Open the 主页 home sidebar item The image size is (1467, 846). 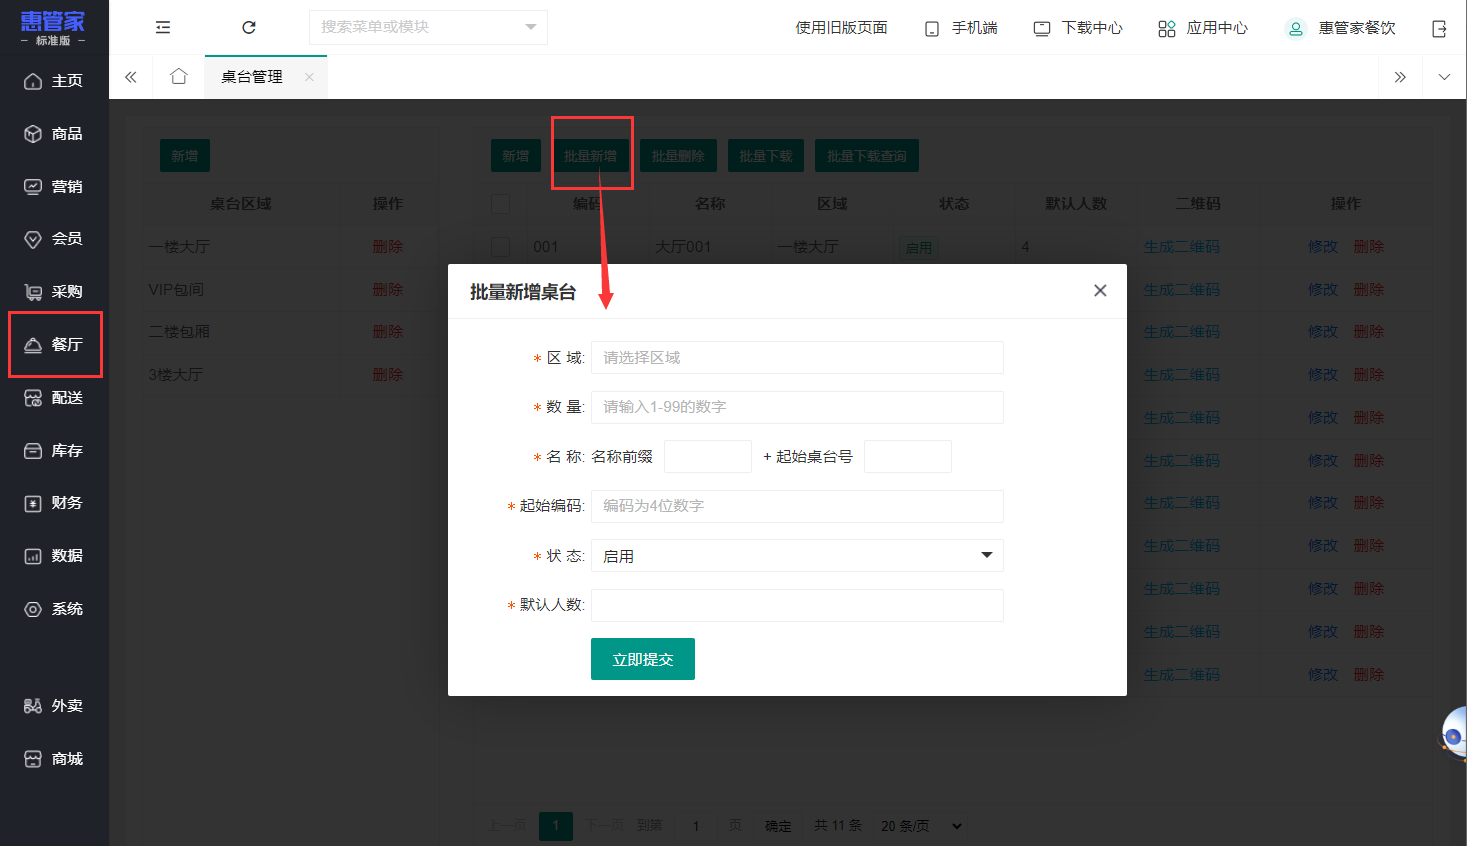(54, 81)
